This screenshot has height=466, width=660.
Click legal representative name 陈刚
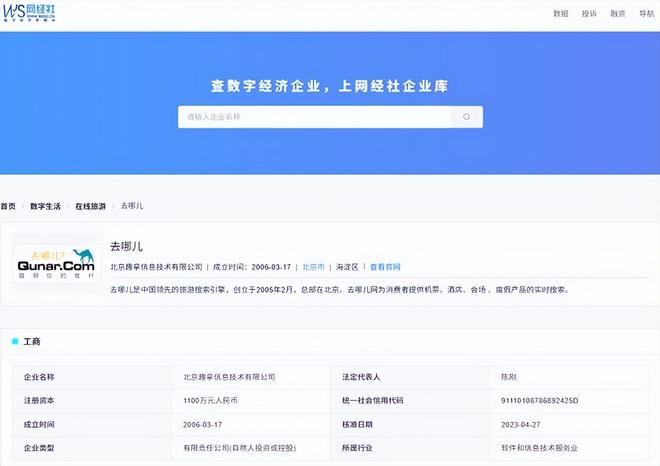point(509,377)
